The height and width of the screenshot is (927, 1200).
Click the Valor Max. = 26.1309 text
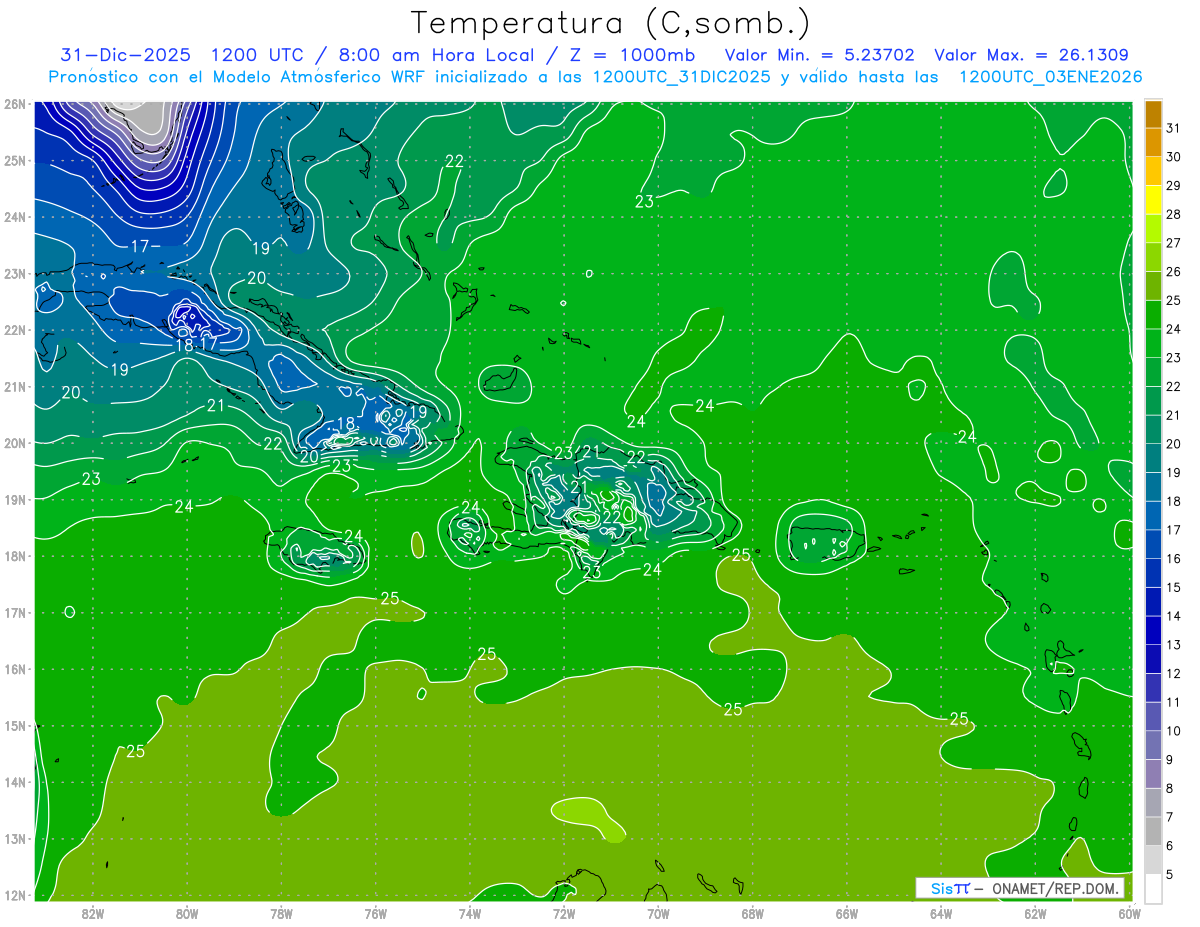pos(1031,55)
